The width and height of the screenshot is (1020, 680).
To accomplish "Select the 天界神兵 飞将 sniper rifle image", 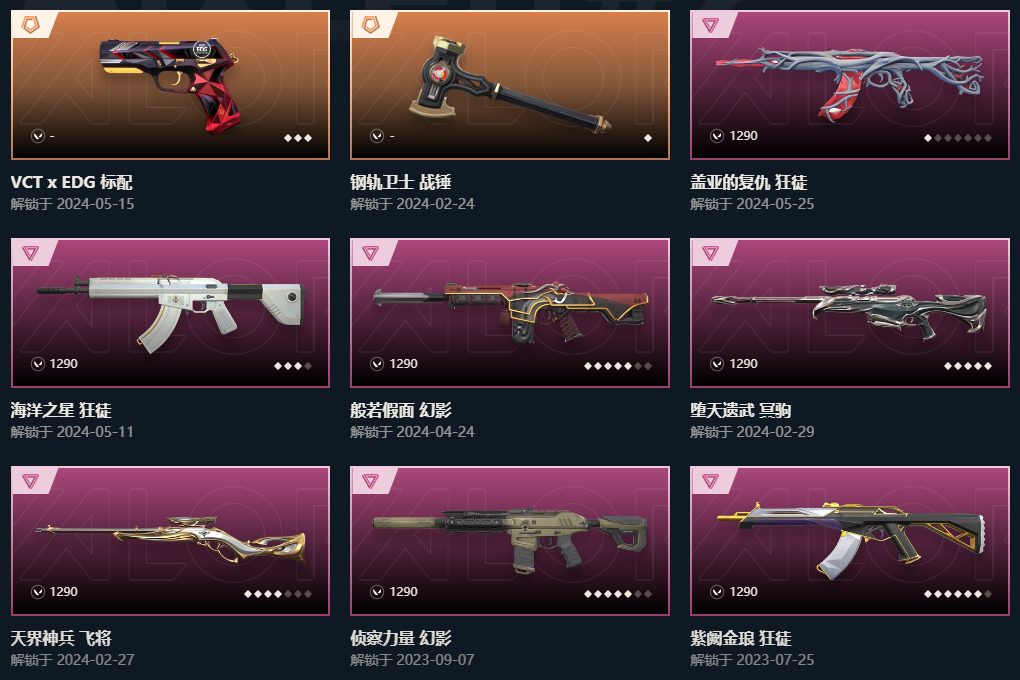I will coord(170,540).
